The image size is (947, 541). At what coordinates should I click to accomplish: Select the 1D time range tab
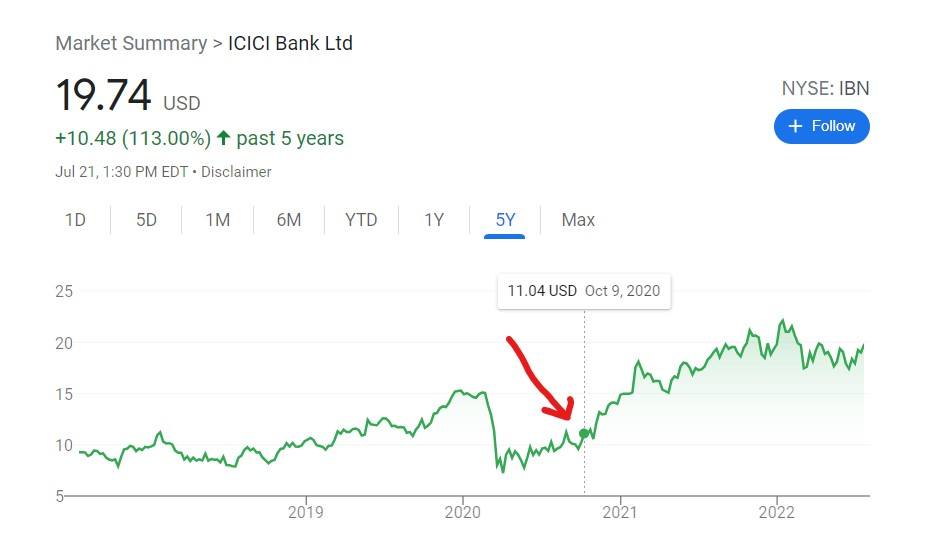click(x=75, y=220)
